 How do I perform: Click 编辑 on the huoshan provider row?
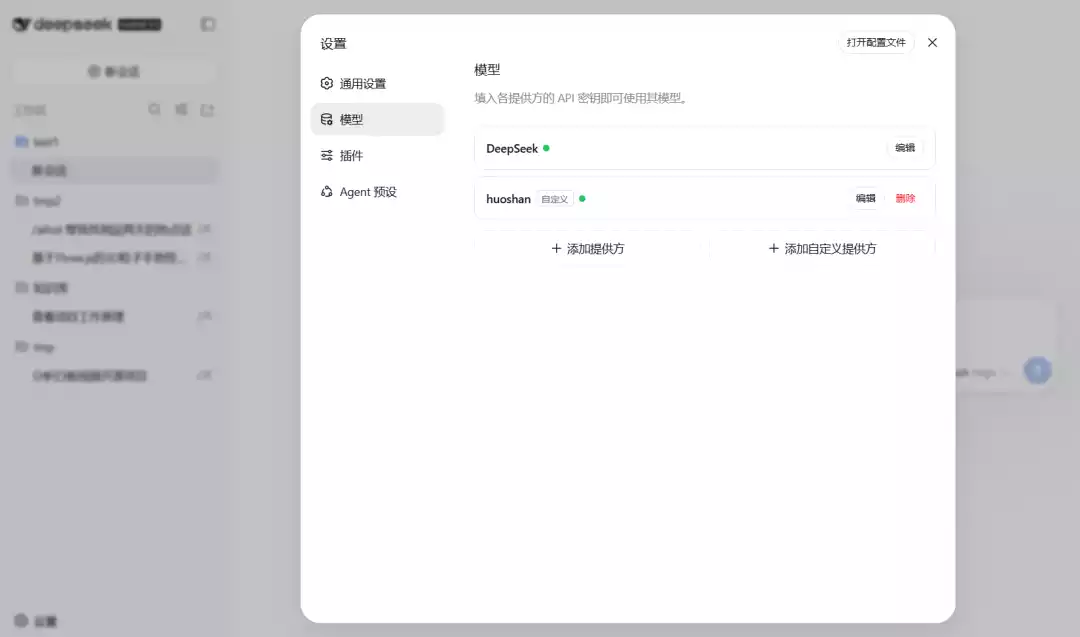(865, 198)
